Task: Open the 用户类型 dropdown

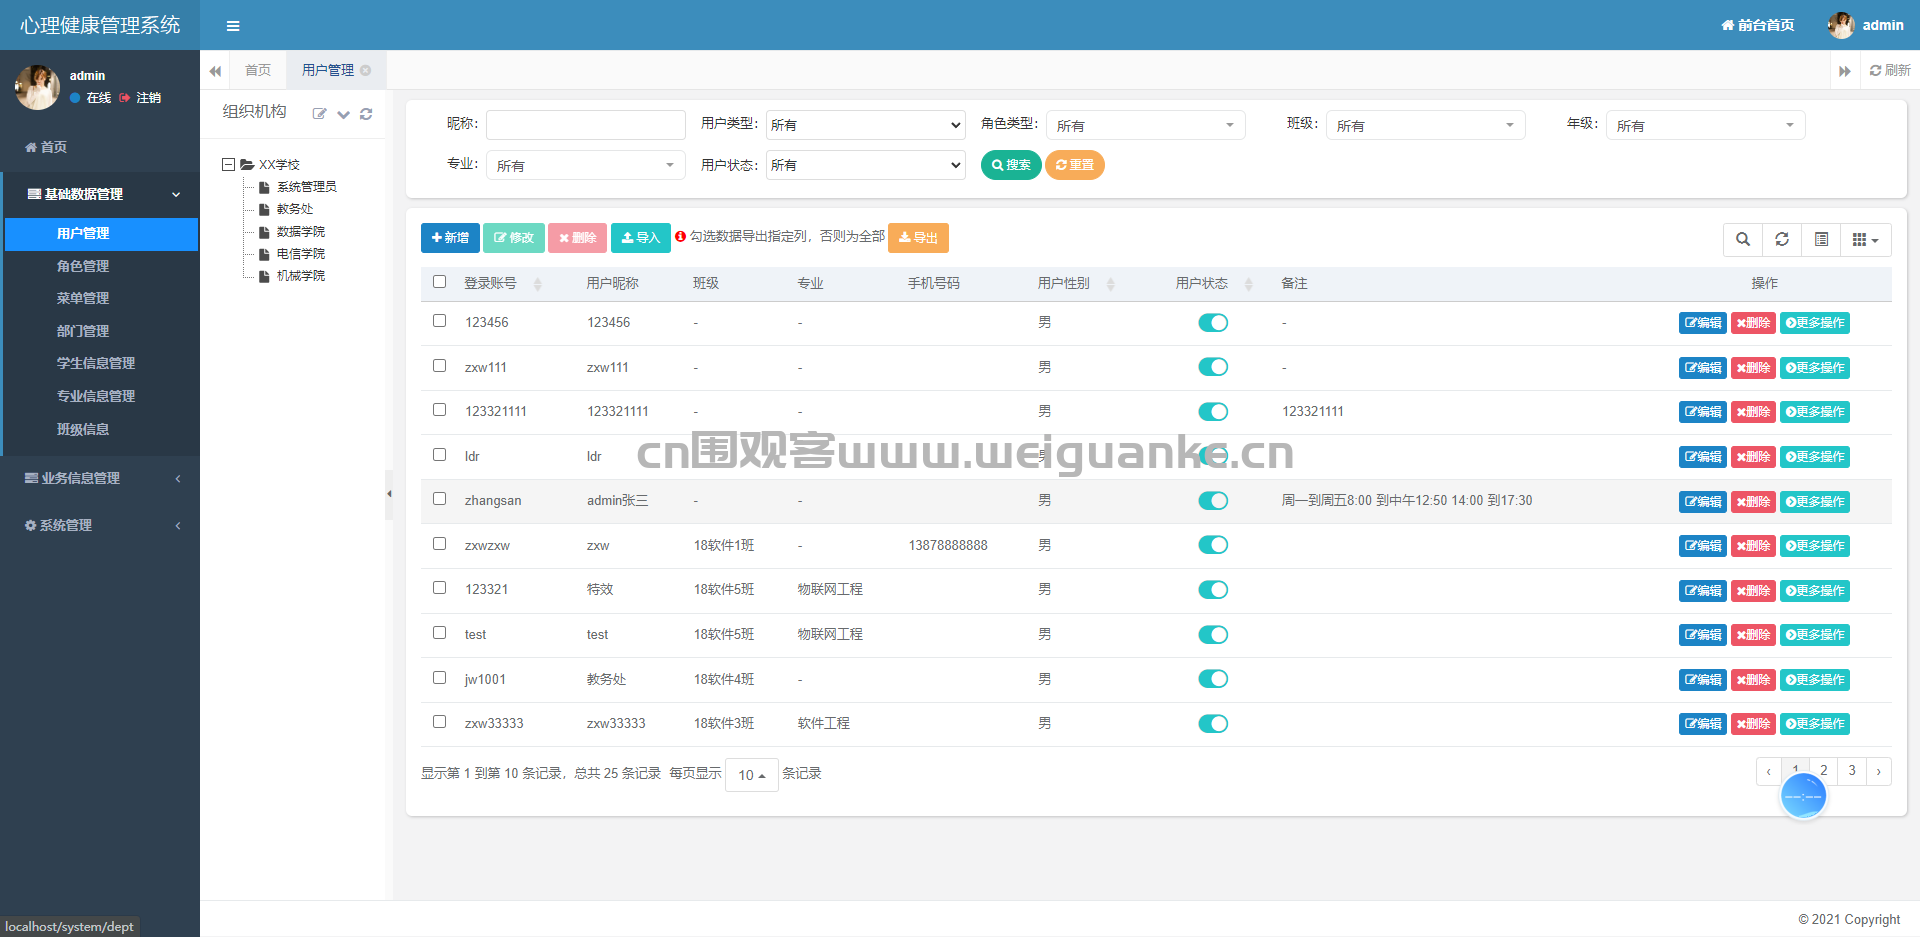Action: pyautogui.click(x=866, y=125)
